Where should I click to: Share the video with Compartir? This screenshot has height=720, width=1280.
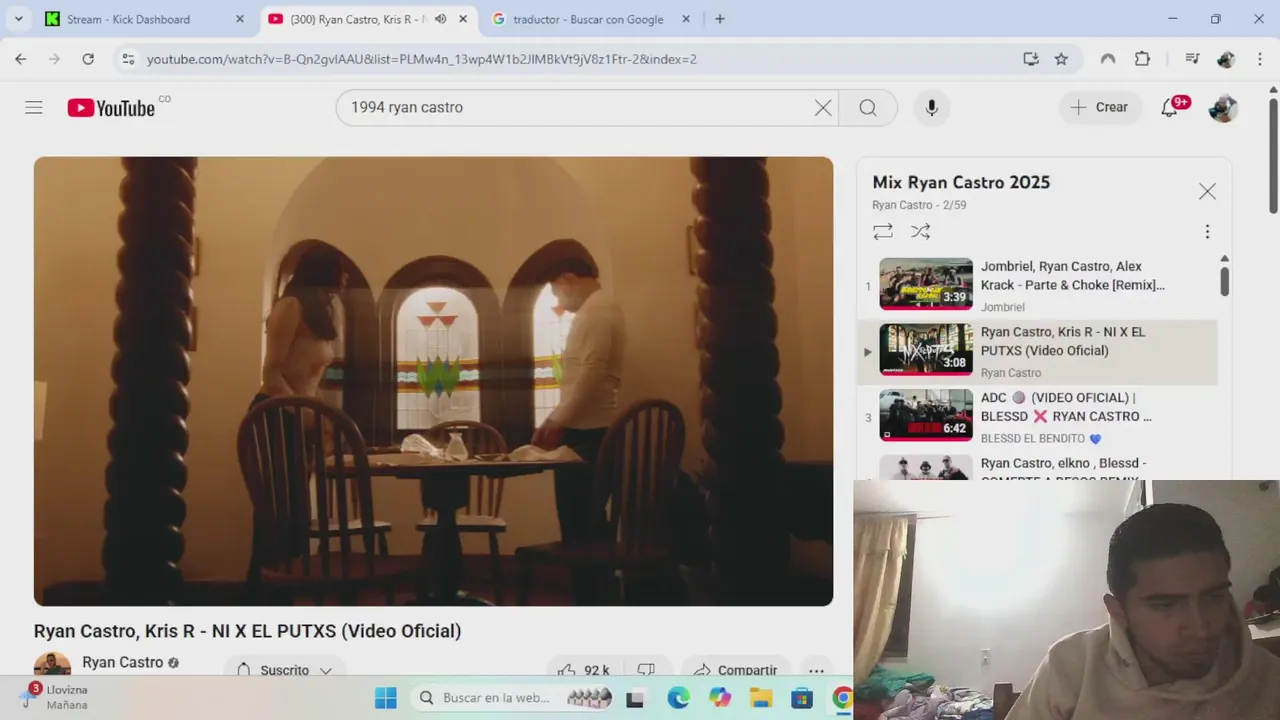[736, 670]
